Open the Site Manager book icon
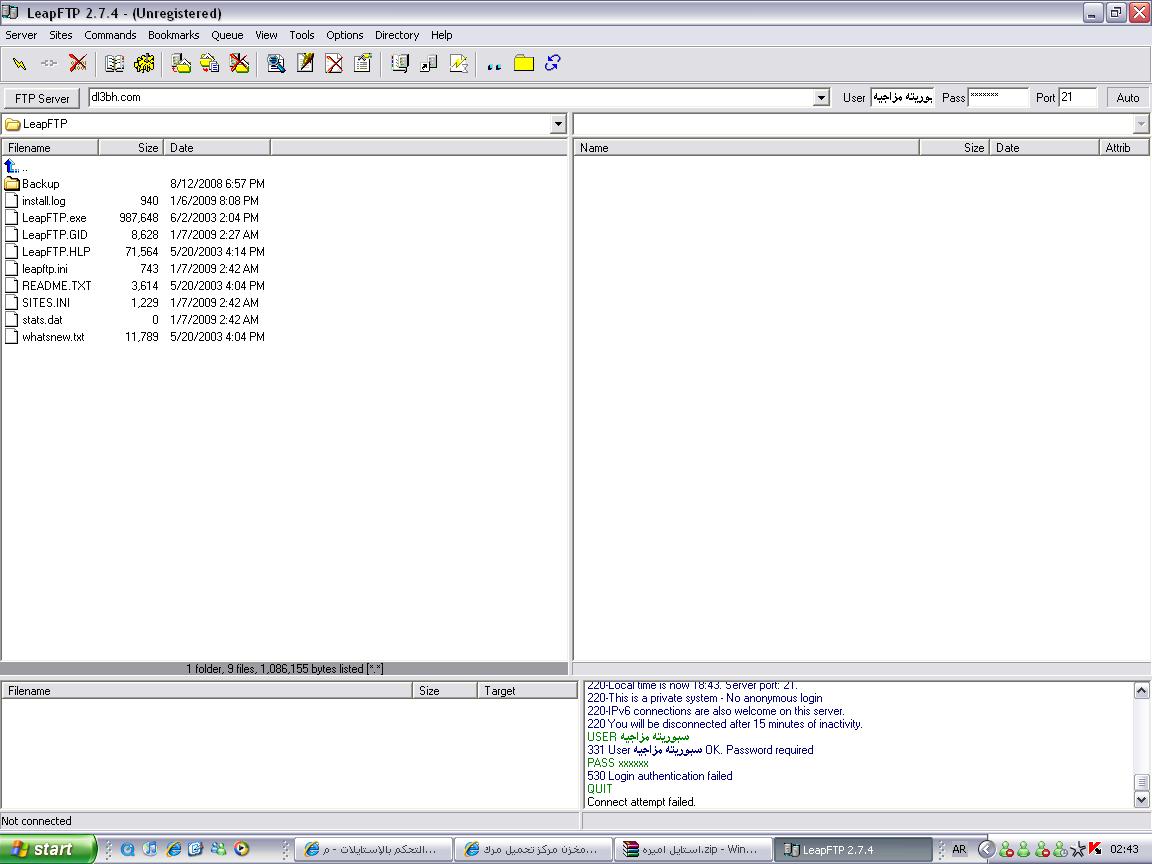This screenshot has height=864, width=1152. (114, 64)
